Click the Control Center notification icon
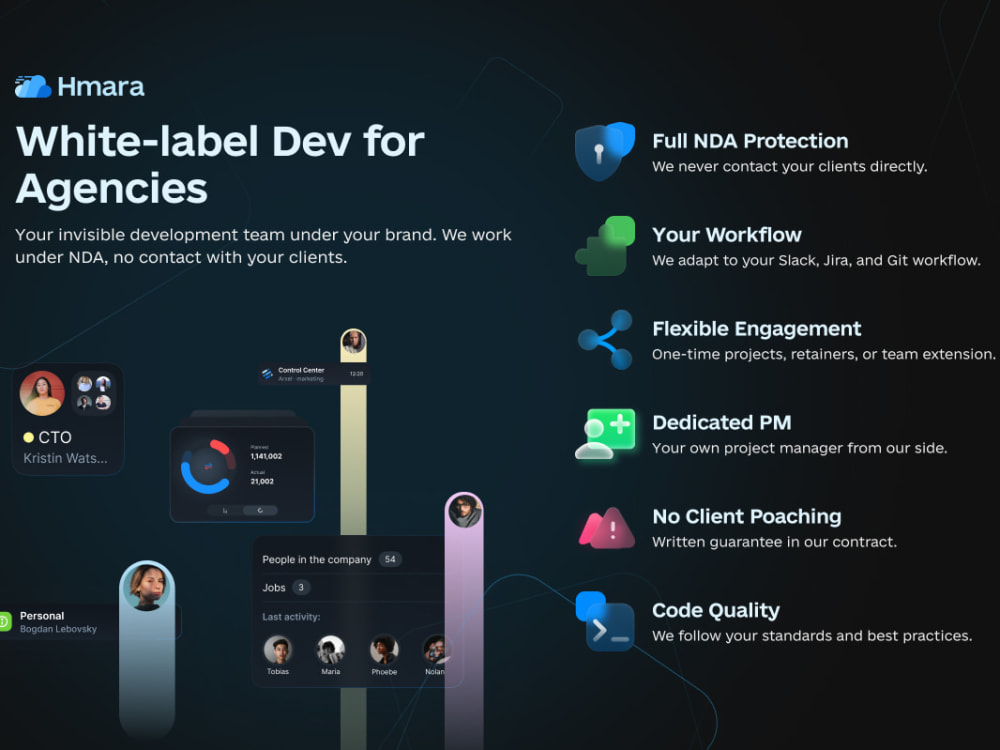Screen dimensions: 1000x750 (267, 374)
